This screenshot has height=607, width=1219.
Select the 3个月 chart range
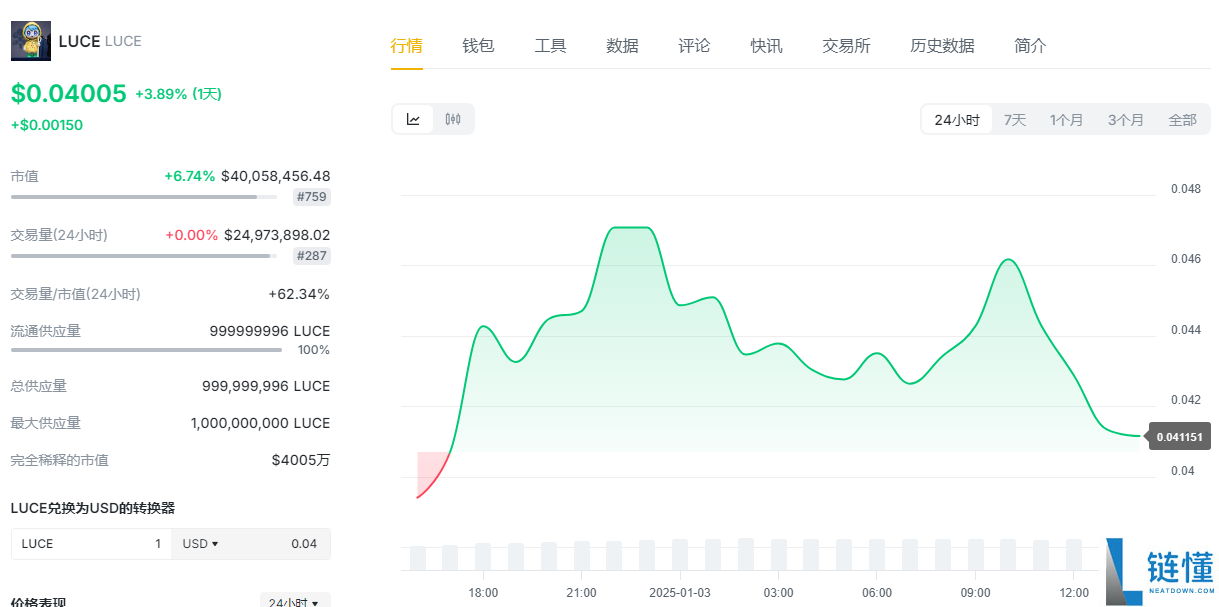point(1125,120)
